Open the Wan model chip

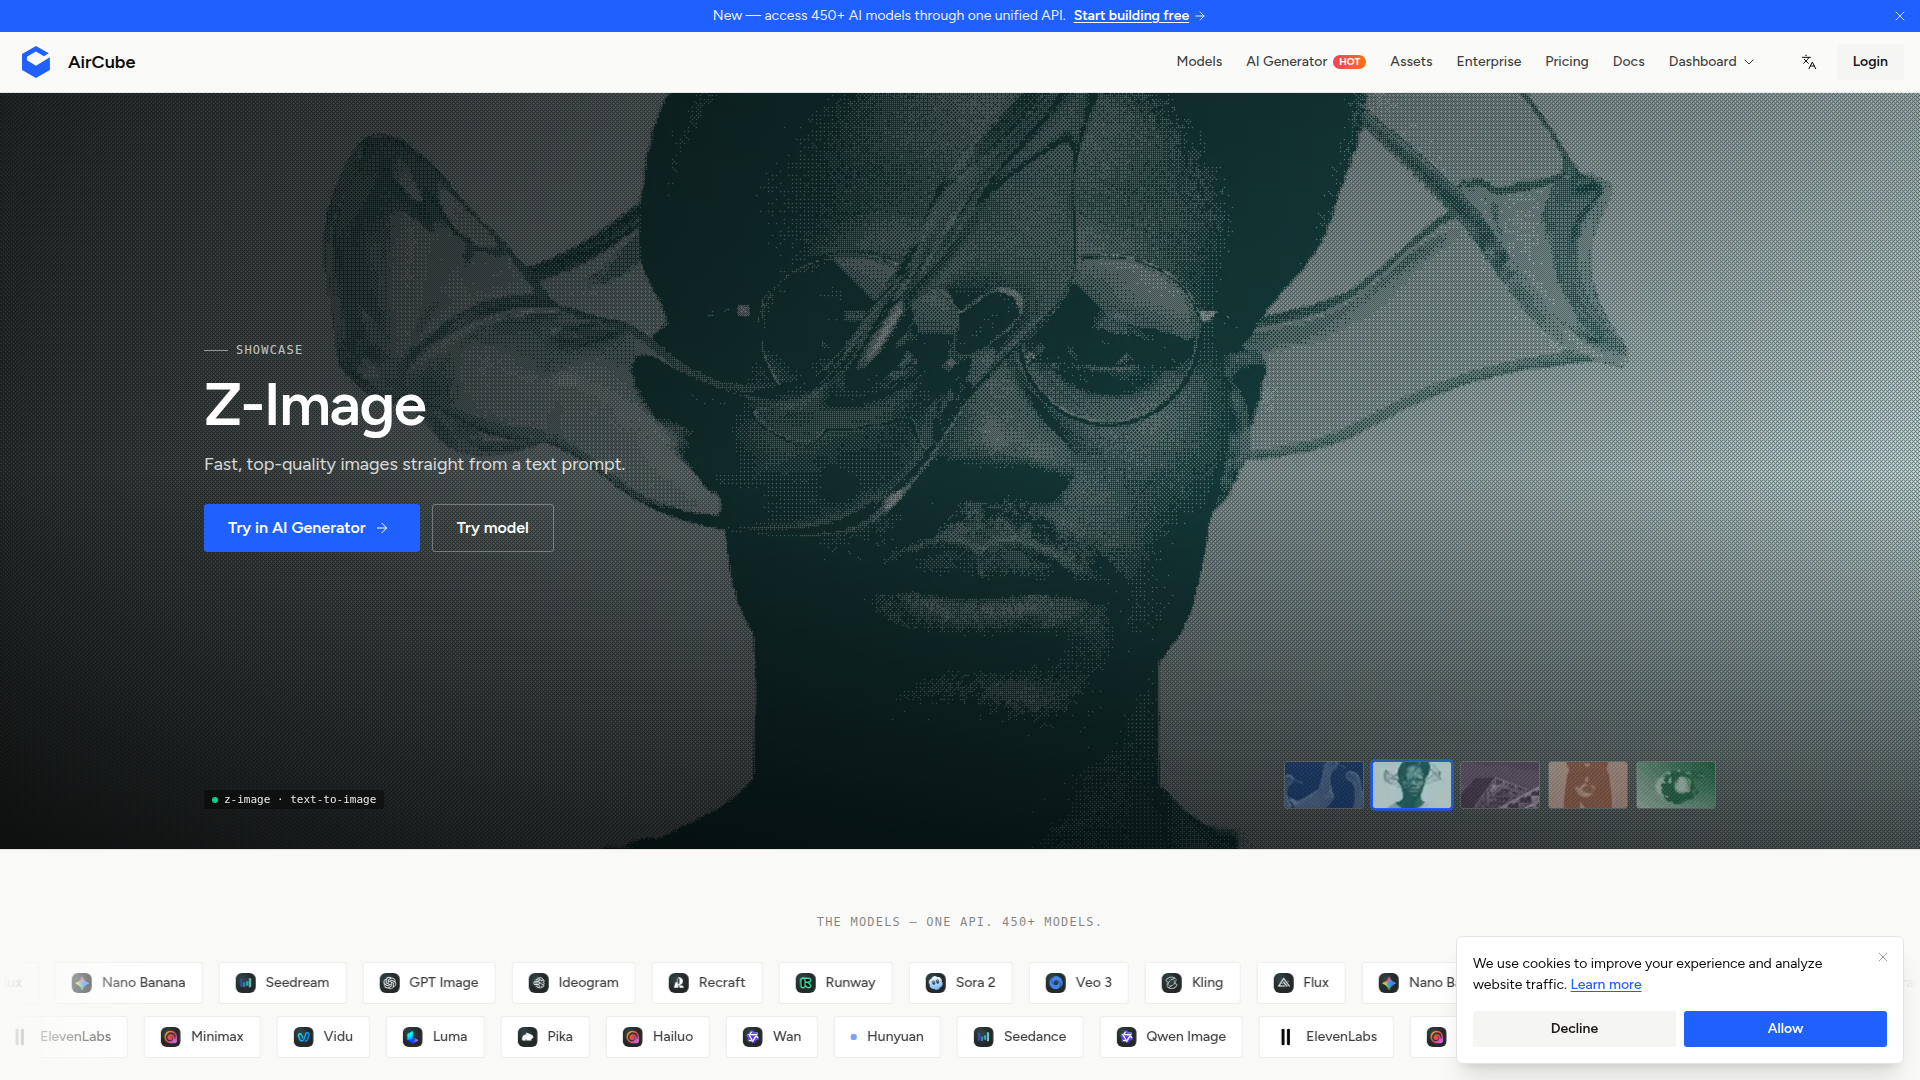click(772, 1037)
